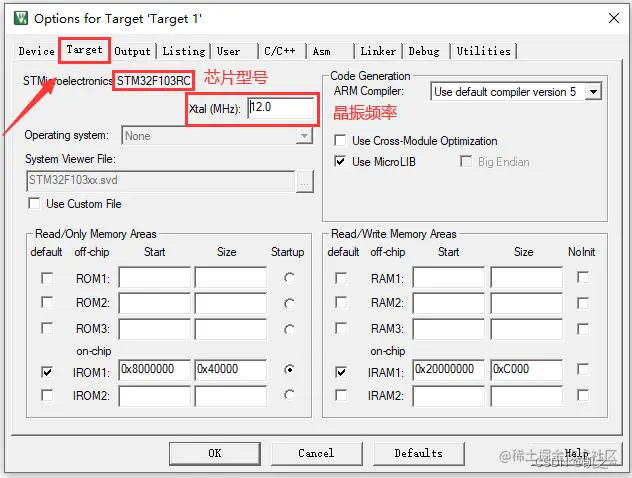The width and height of the screenshot is (632, 478).
Task: Click the IRAM2 Size field
Action: 526,396
